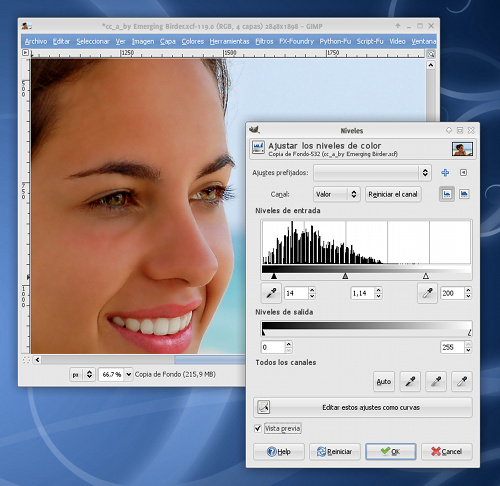The height and width of the screenshot is (486, 500).
Task: Increase the gamma value 1,14
Action: (378, 290)
